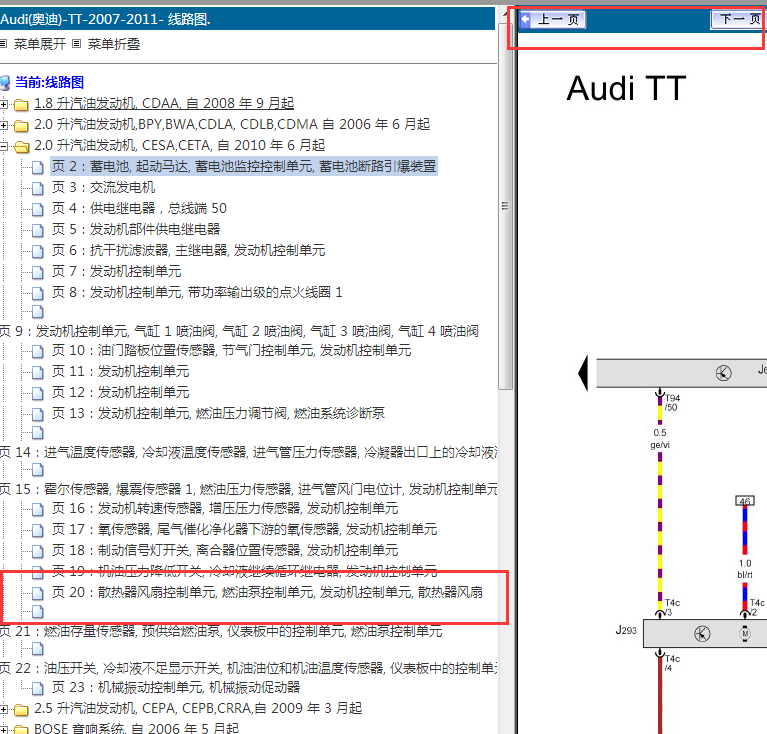Go to previous page with 上一页 button
Image resolution: width=767 pixels, height=734 pixels.
pos(552,20)
